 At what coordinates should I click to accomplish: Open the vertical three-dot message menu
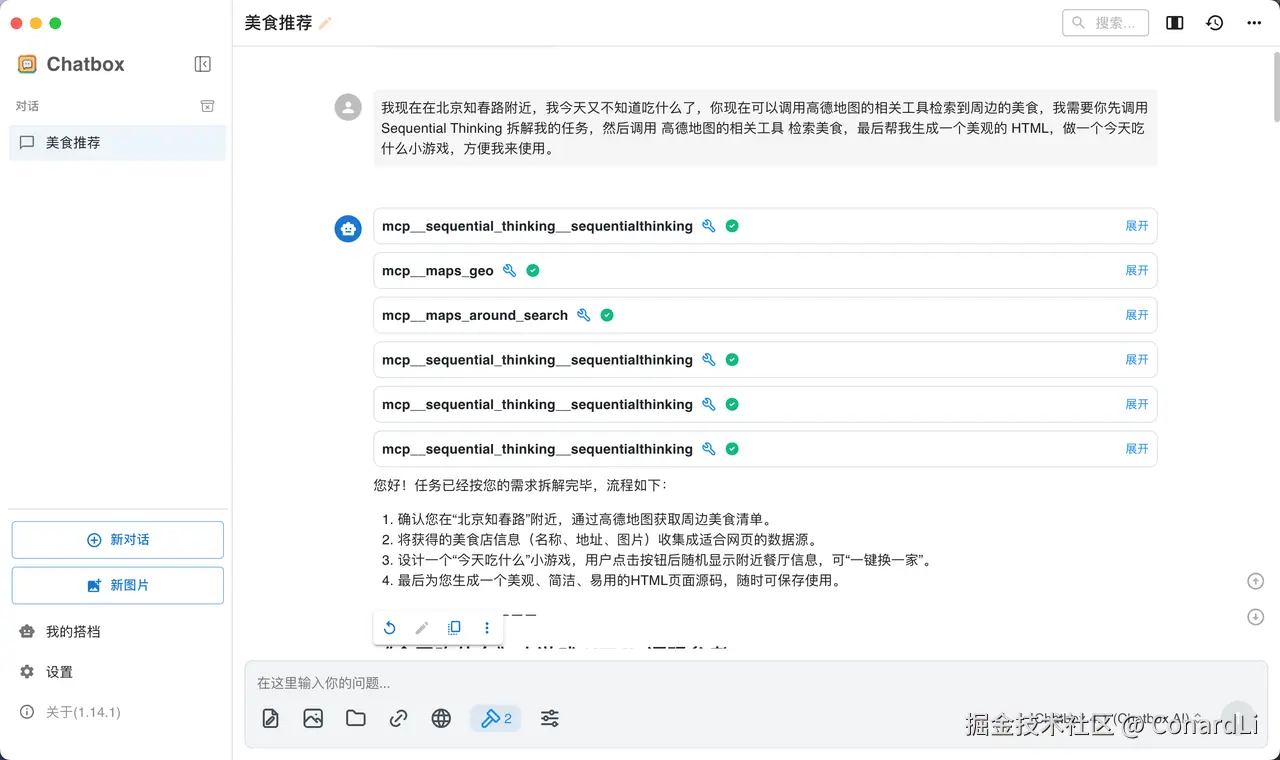[487, 628]
